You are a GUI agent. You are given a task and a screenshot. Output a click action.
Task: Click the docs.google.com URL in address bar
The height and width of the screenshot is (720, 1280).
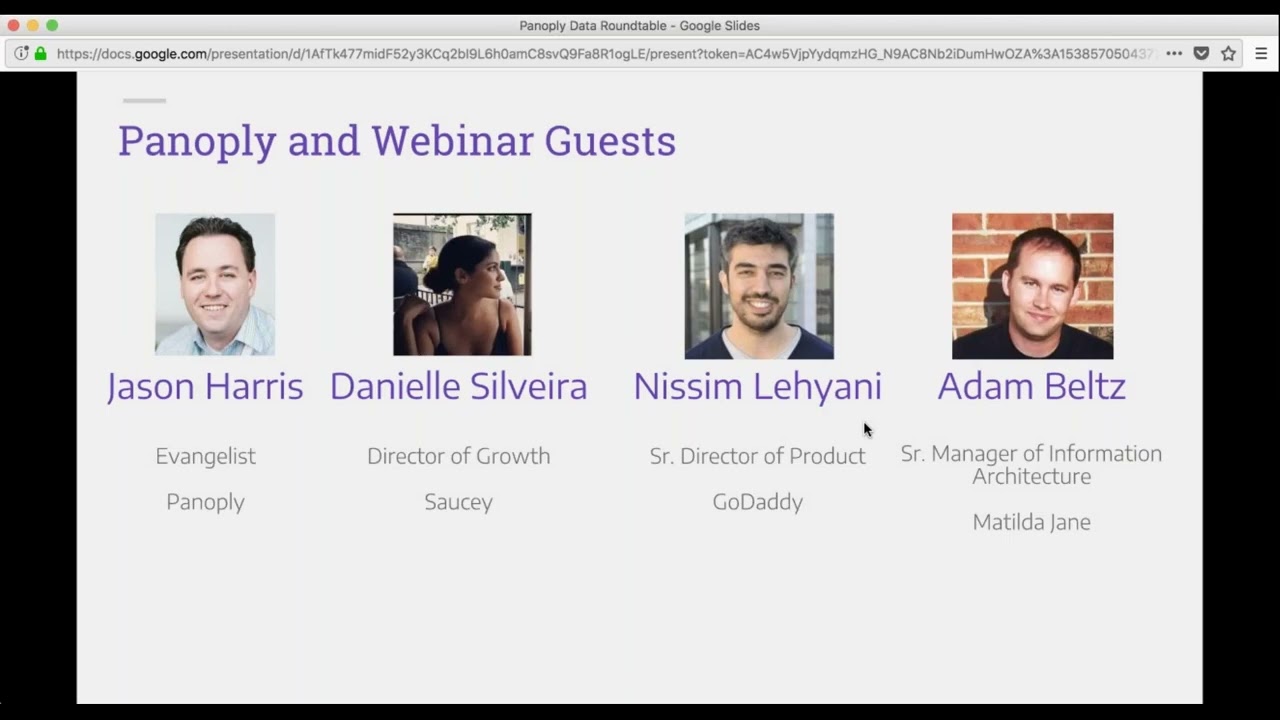605,54
